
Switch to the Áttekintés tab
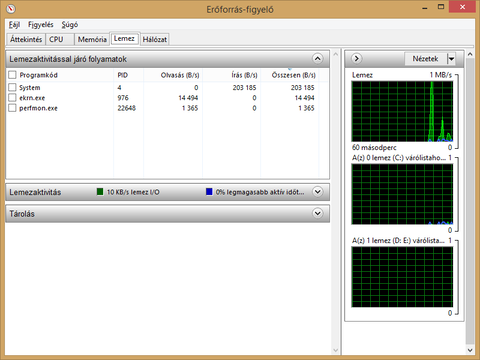[26, 39]
